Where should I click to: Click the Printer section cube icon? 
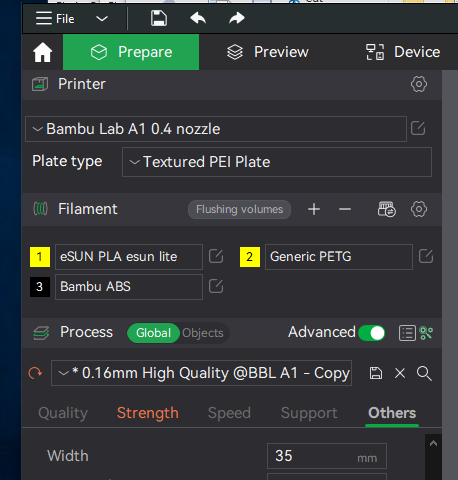tap(40, 84)
